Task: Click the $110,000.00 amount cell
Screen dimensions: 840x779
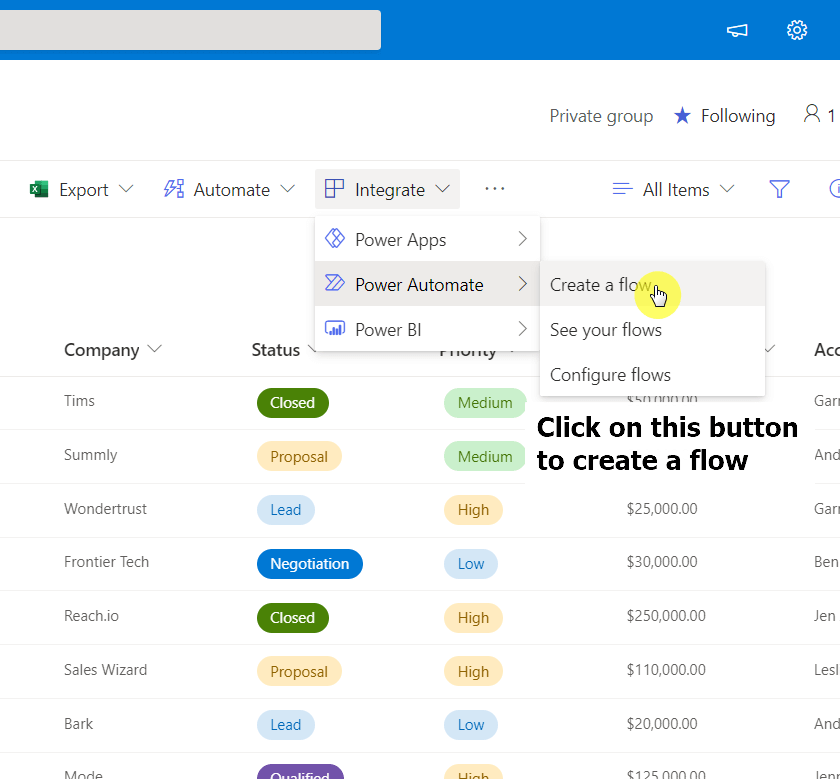Action: tap(666, 670)
